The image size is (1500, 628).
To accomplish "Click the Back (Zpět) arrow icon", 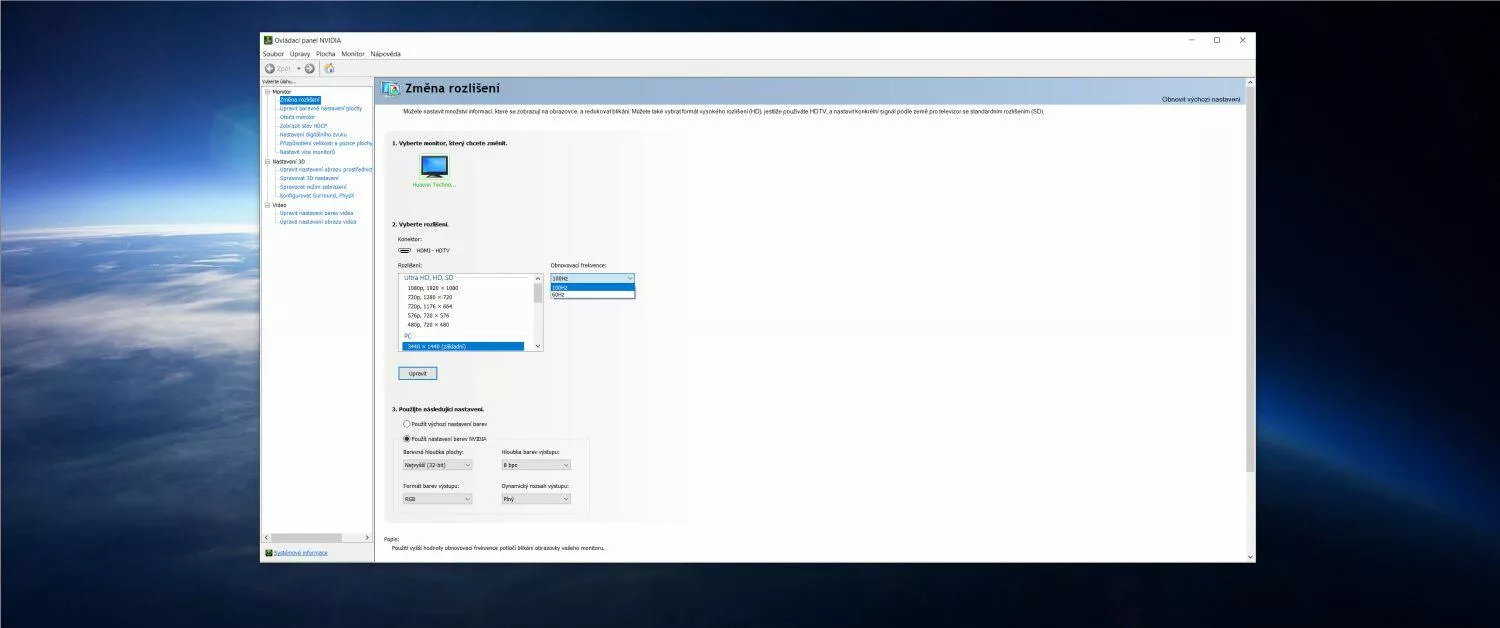I will (x=270, y=68).
